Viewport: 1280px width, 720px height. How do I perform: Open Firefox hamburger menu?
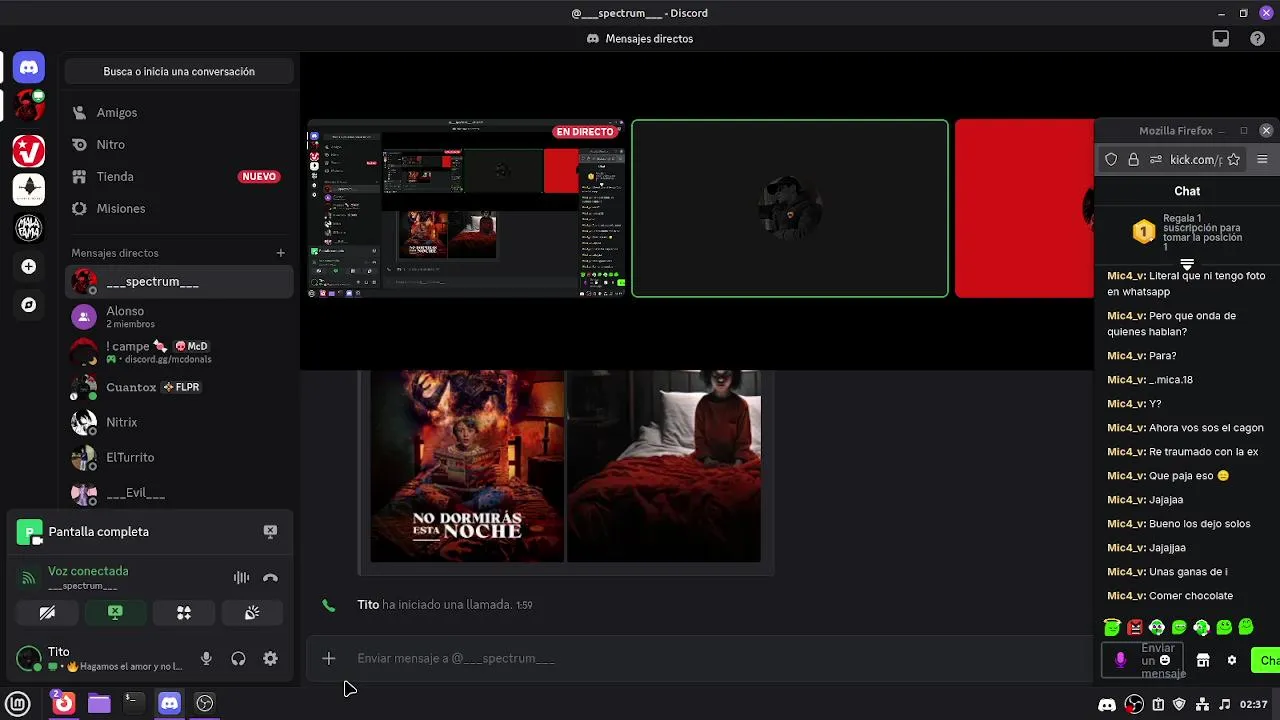click(x=1262, y=159)
